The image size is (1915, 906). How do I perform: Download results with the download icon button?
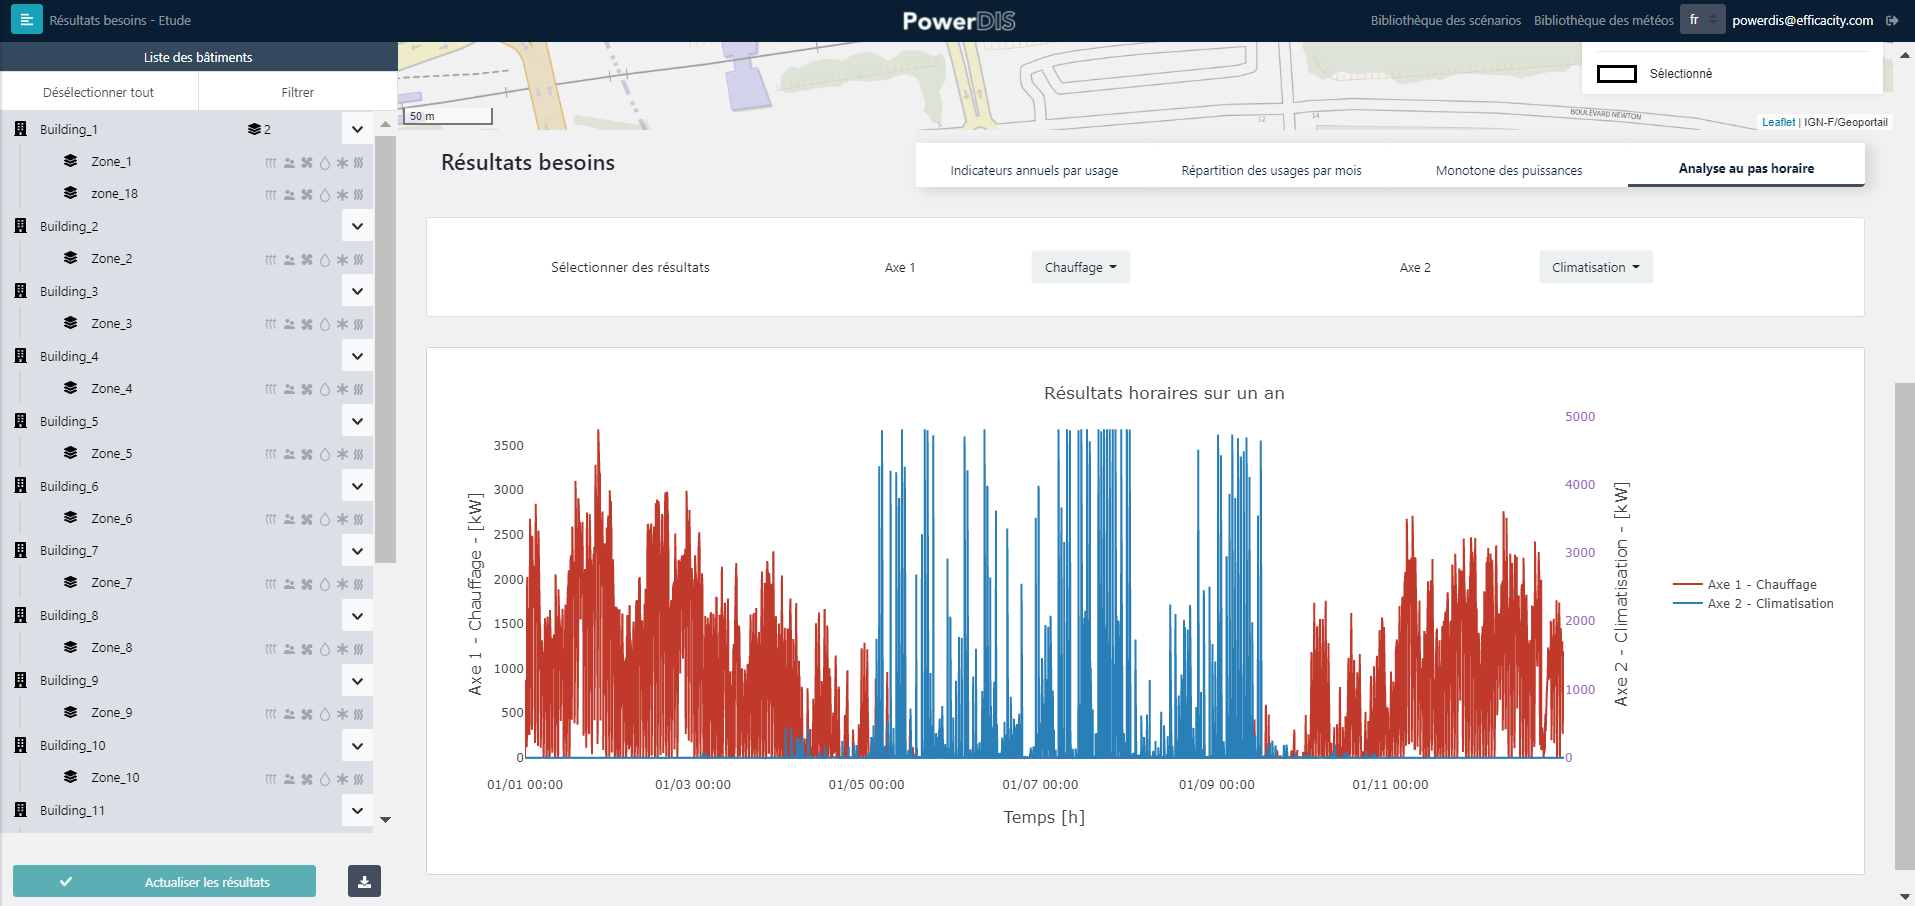click(x=364, y=881)
